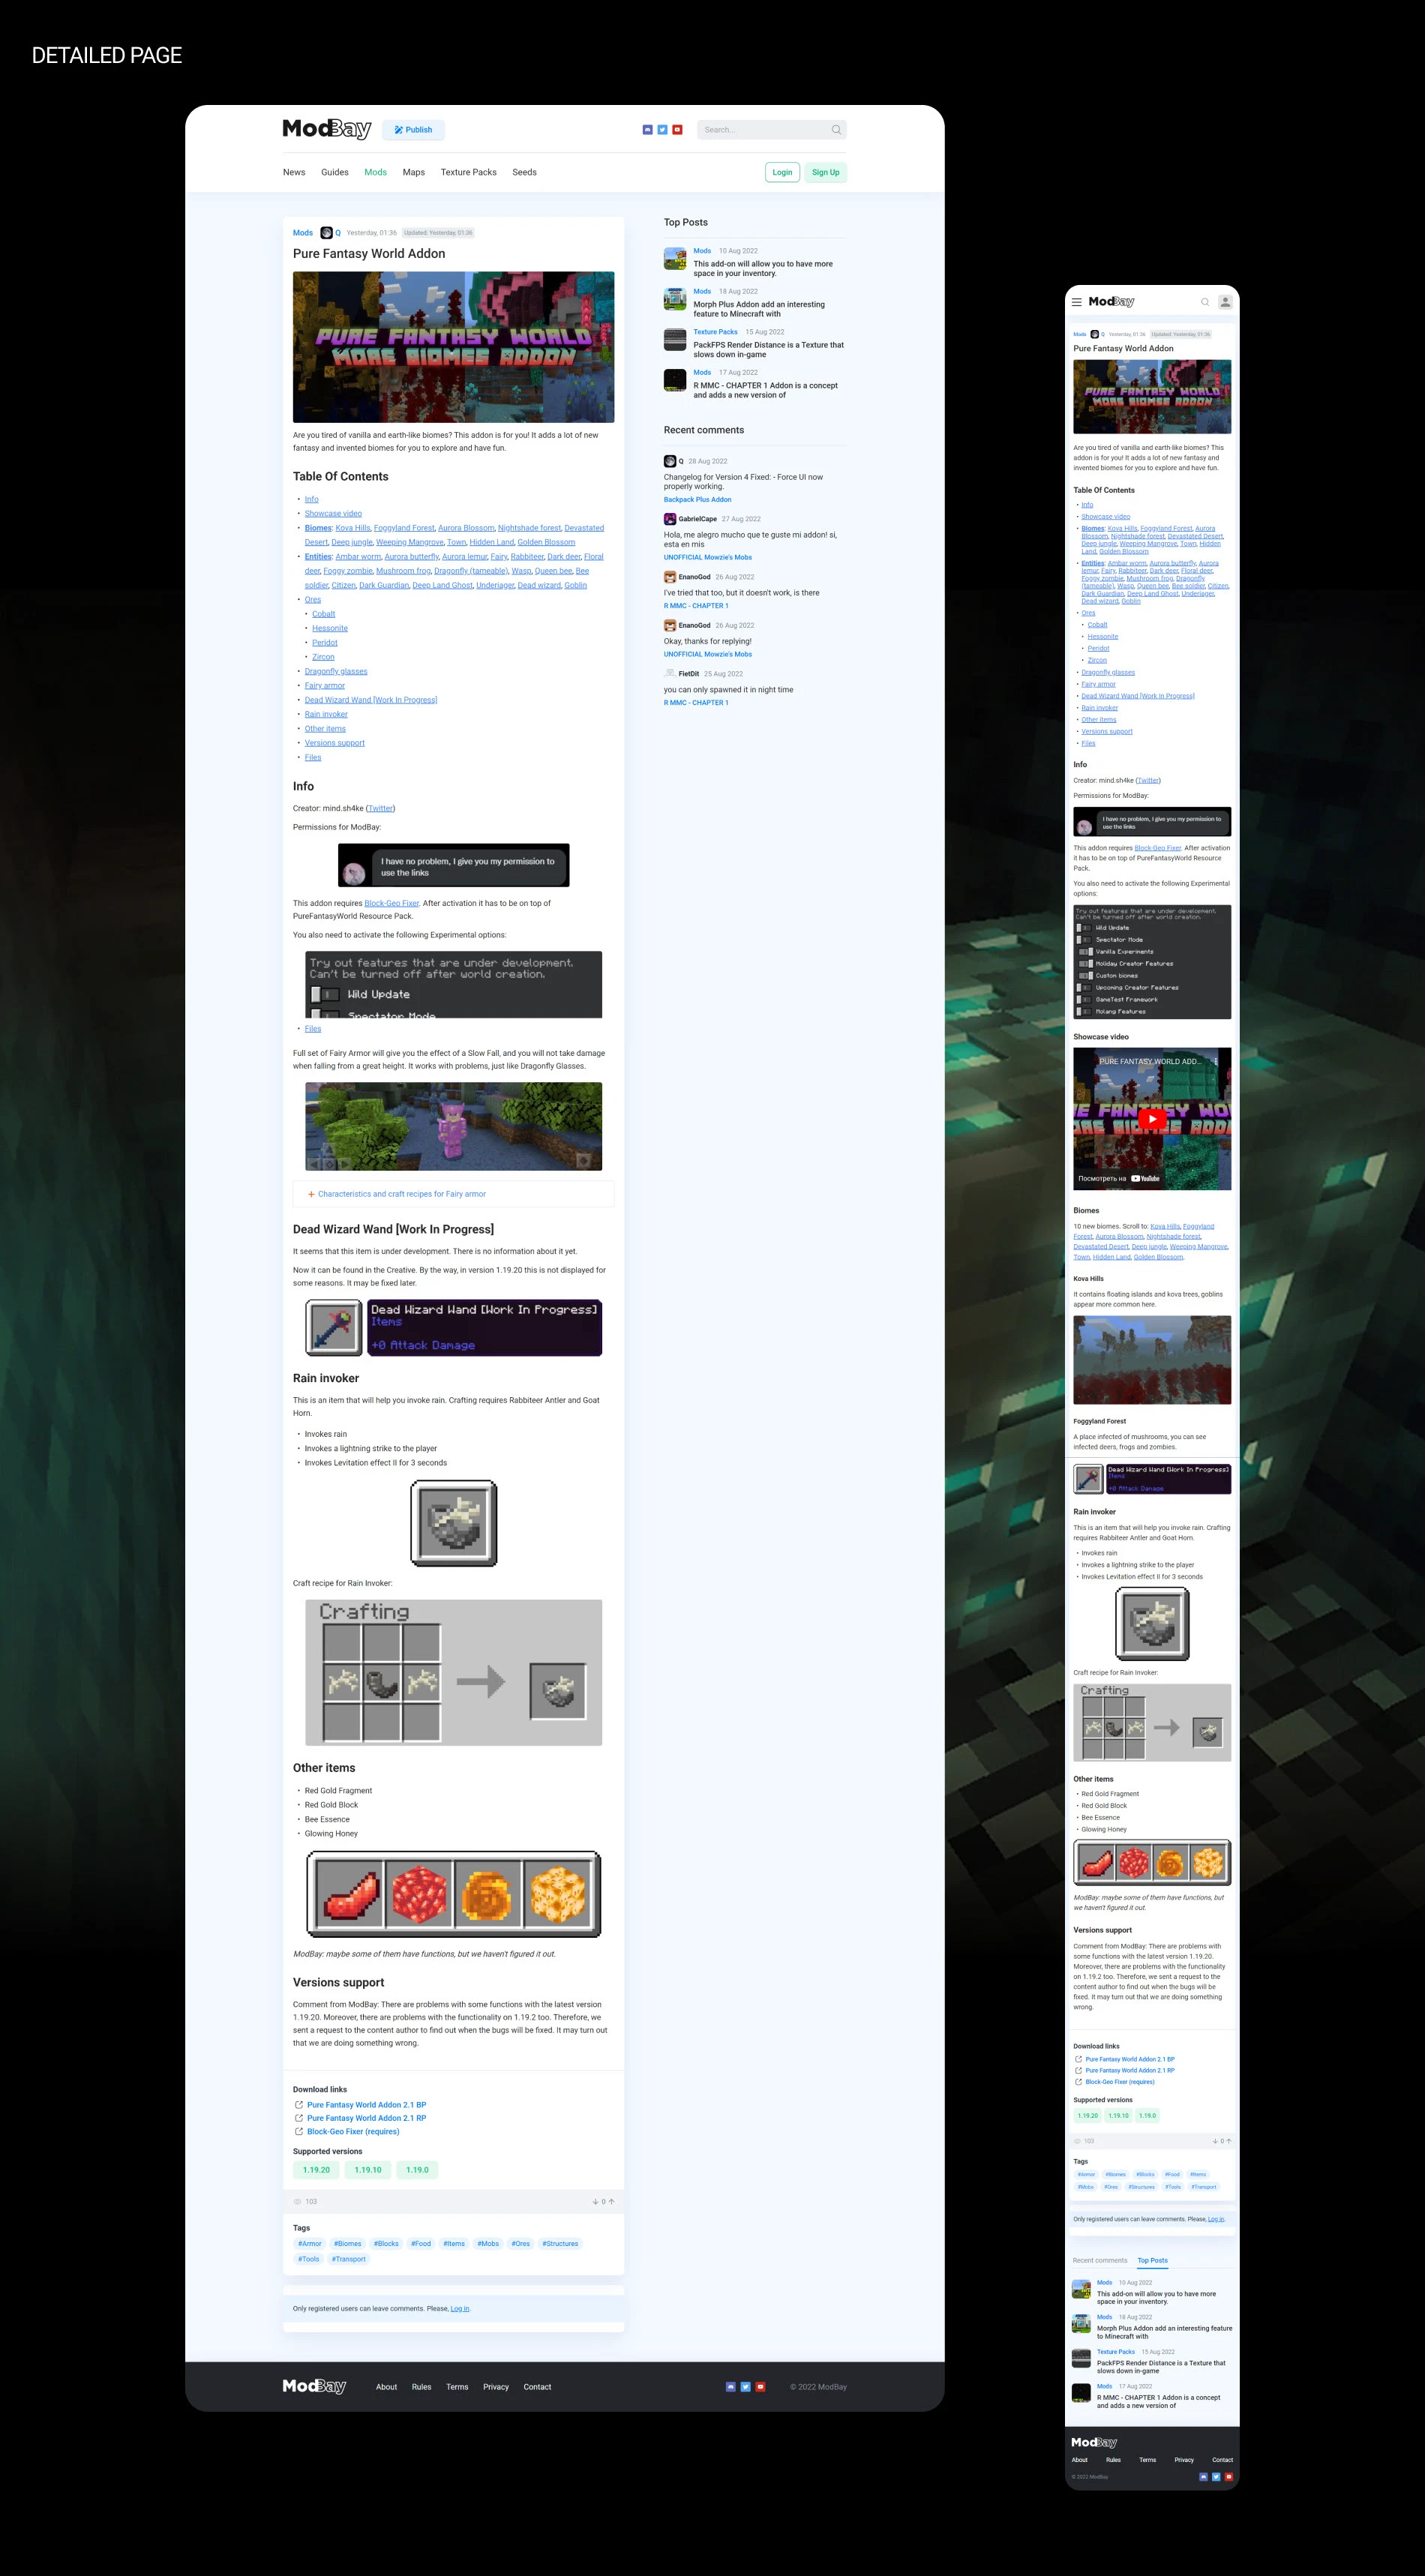Screen dimensions: 1425x2576
Task: Click the Publish button with pencil icon
Action: coord(413,129)
